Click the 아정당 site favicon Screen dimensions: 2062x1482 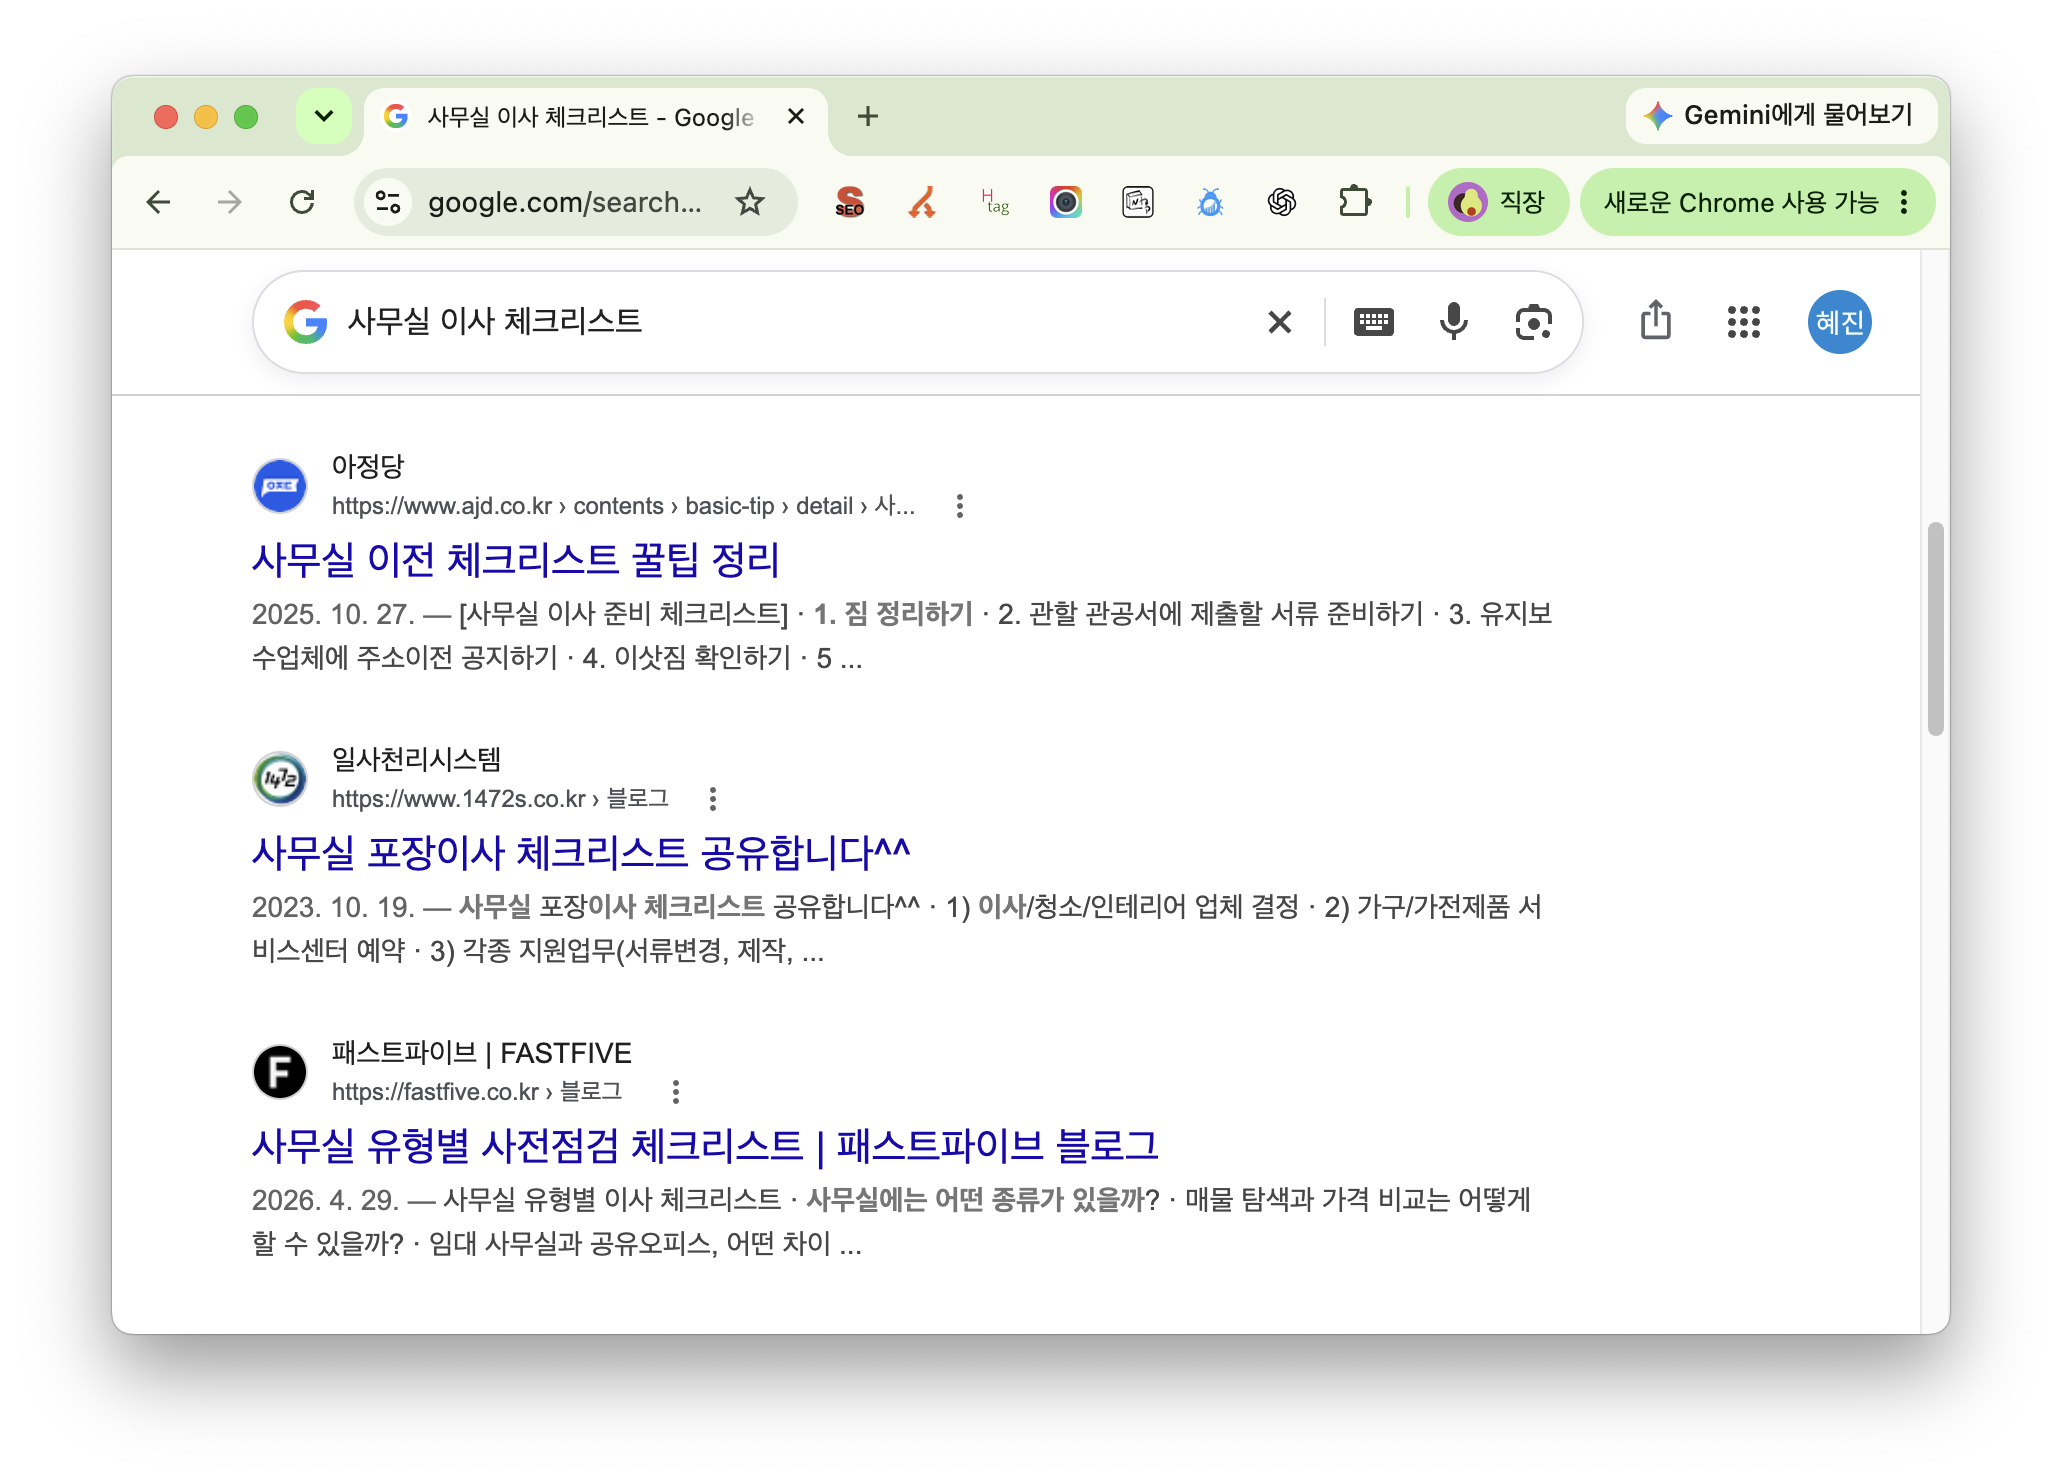click(280, 486)
